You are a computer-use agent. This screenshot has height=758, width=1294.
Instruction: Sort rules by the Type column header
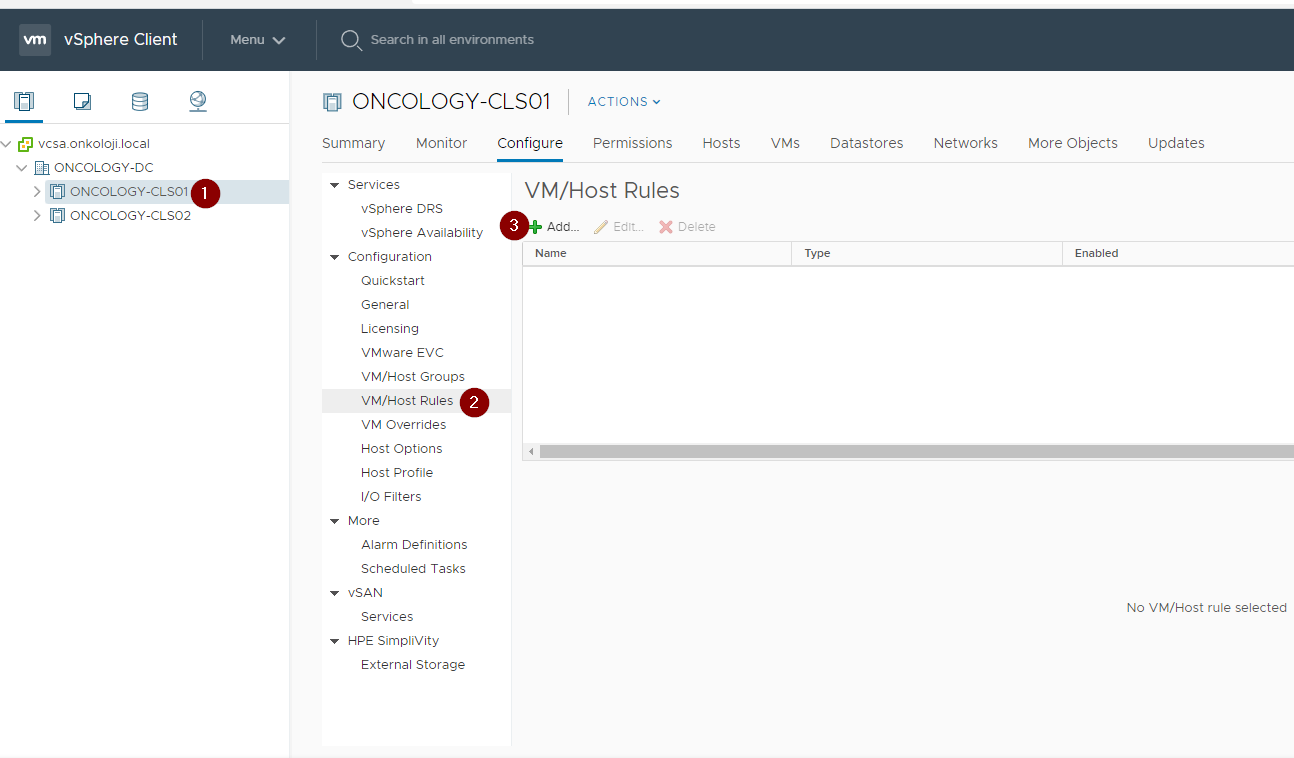pyautogui.click(x=927, y=254)
